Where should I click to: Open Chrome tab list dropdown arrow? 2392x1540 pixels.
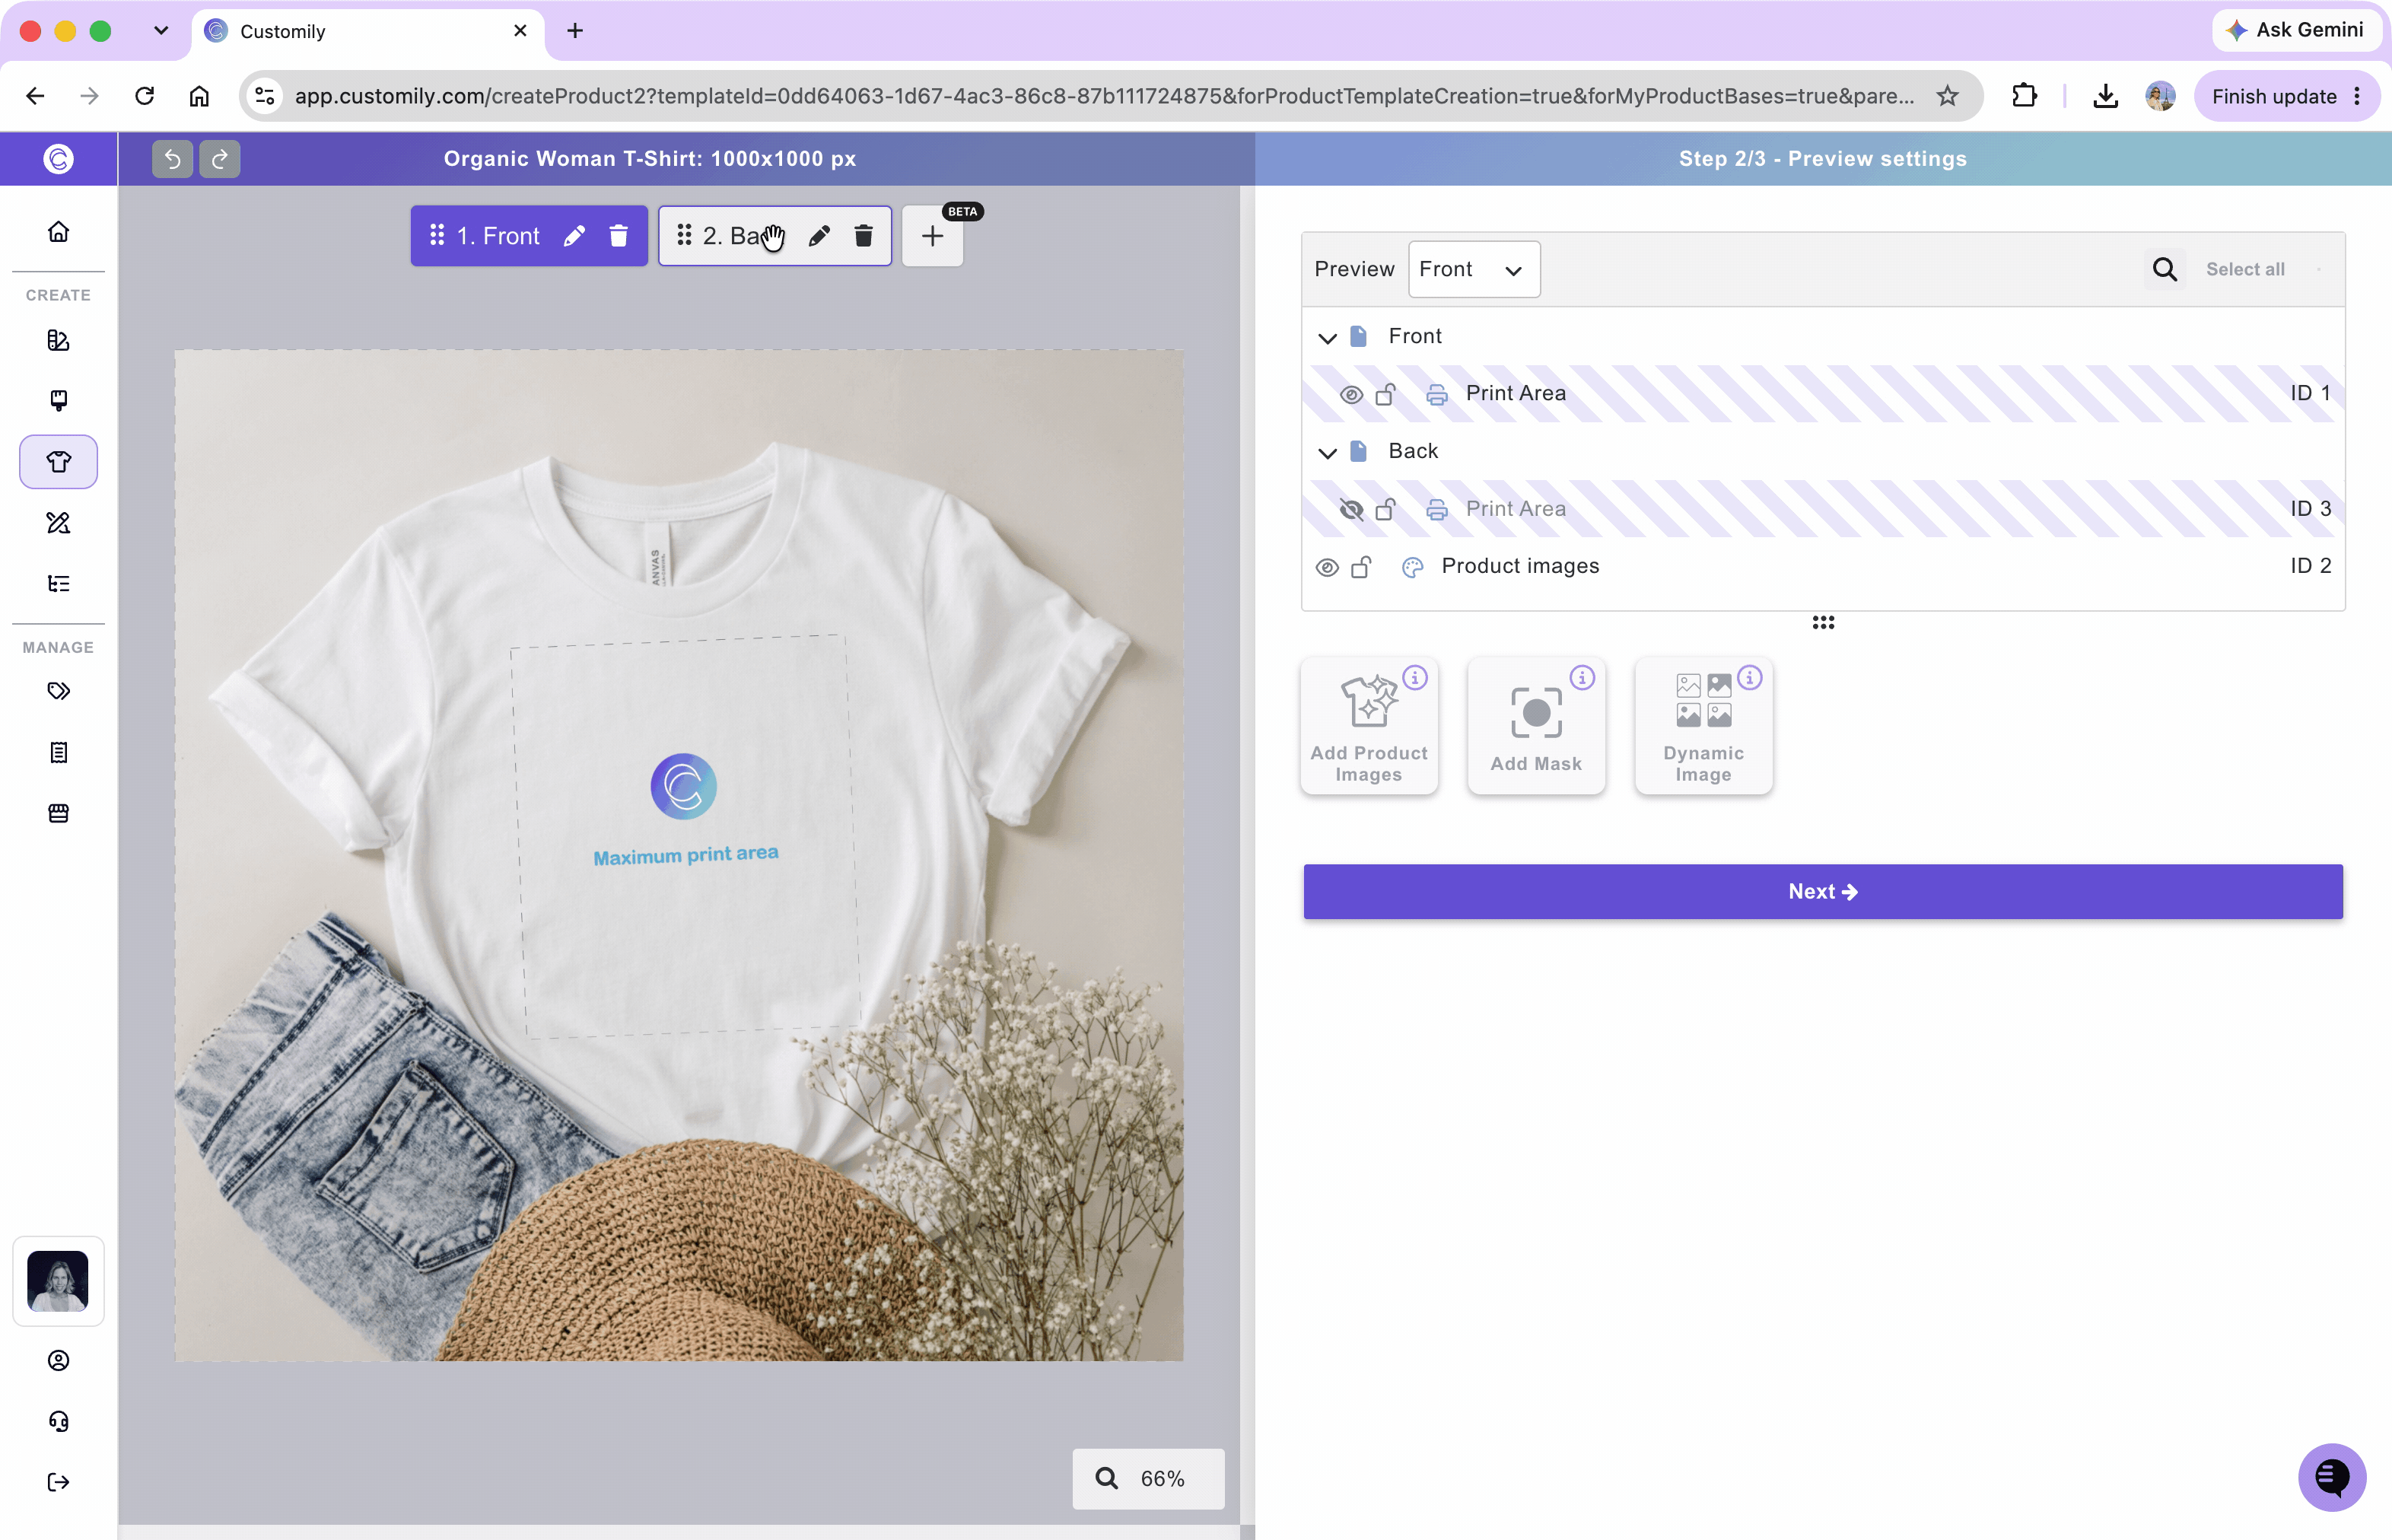click(161, 31)
